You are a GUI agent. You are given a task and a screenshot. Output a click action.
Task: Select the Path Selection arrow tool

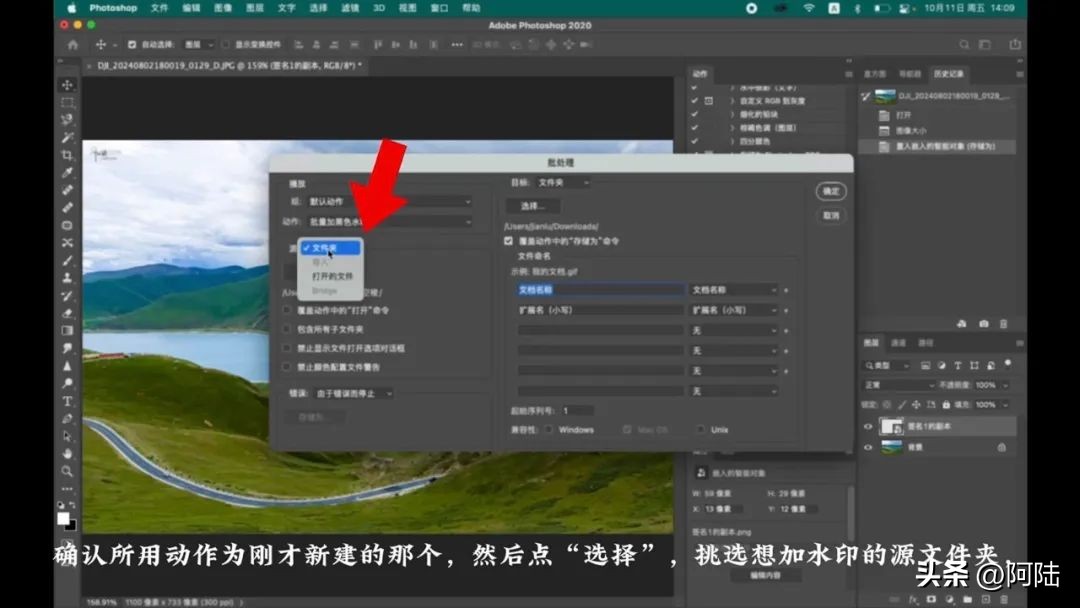point(68,436)
